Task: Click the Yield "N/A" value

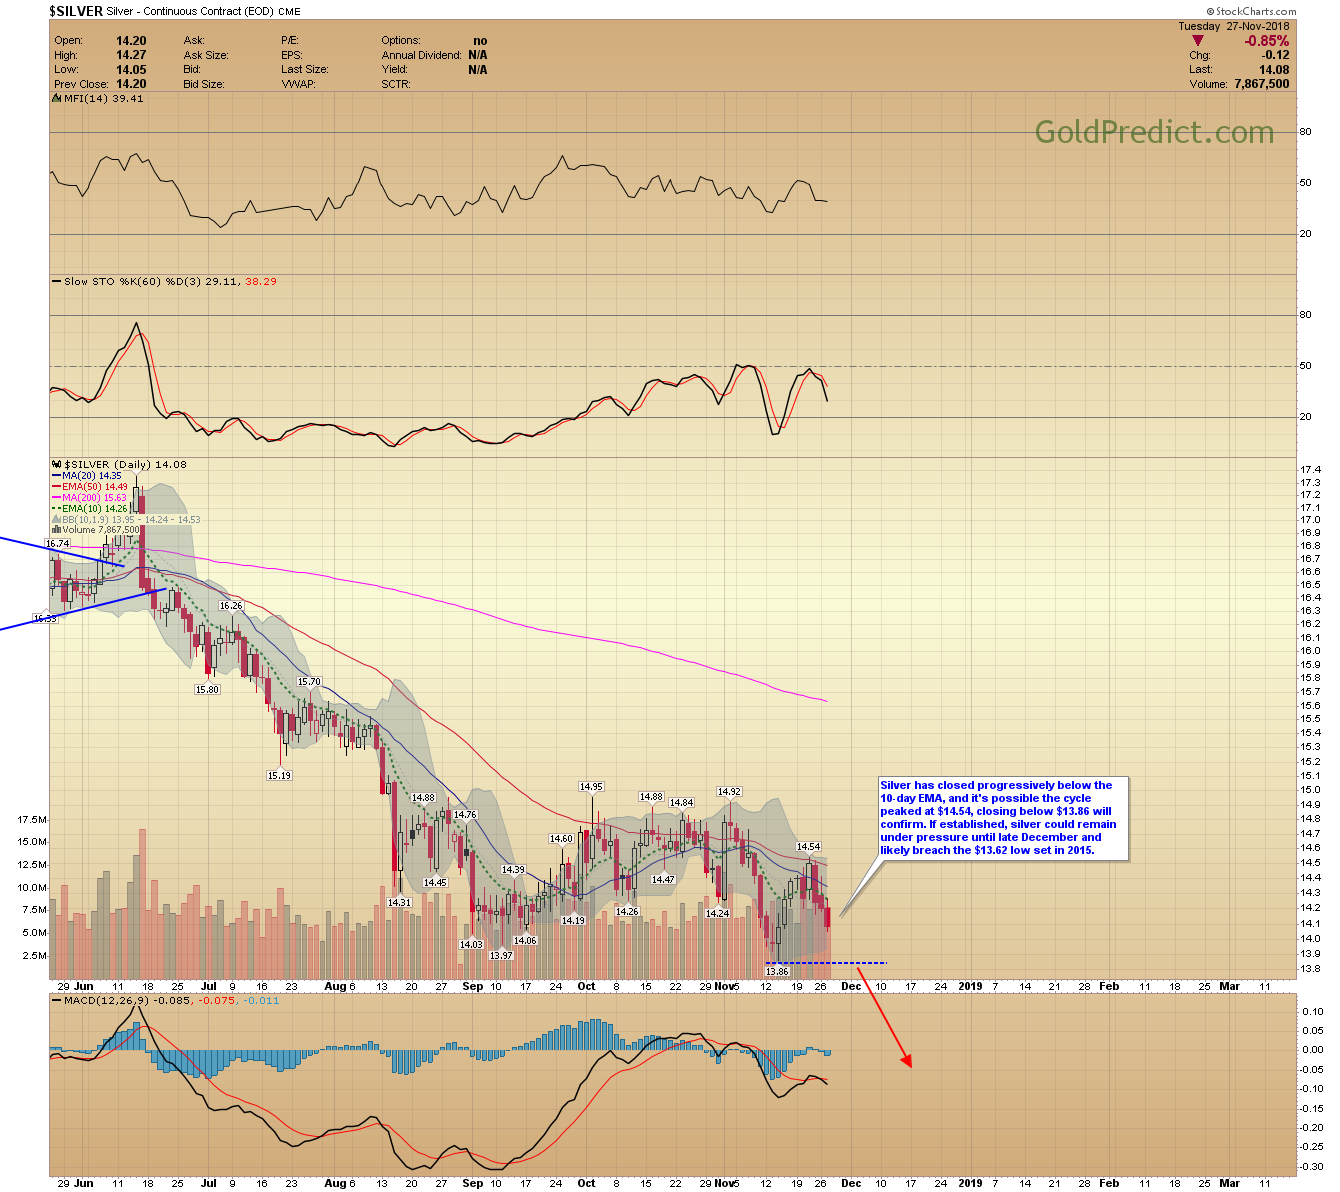Action: [478, 70]
